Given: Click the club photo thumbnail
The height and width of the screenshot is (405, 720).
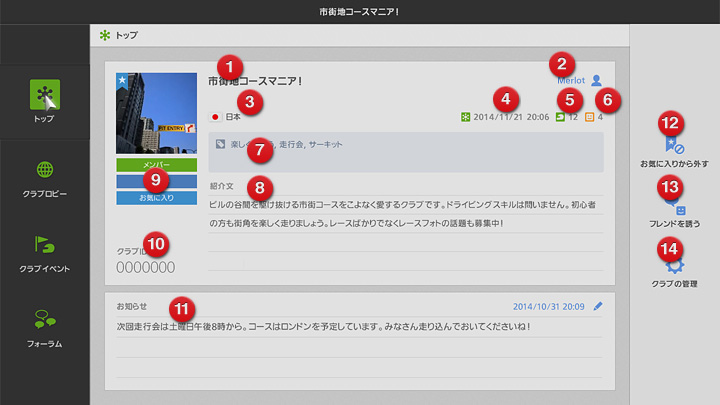Looking at the screenshot, I should tap(157, 113).
